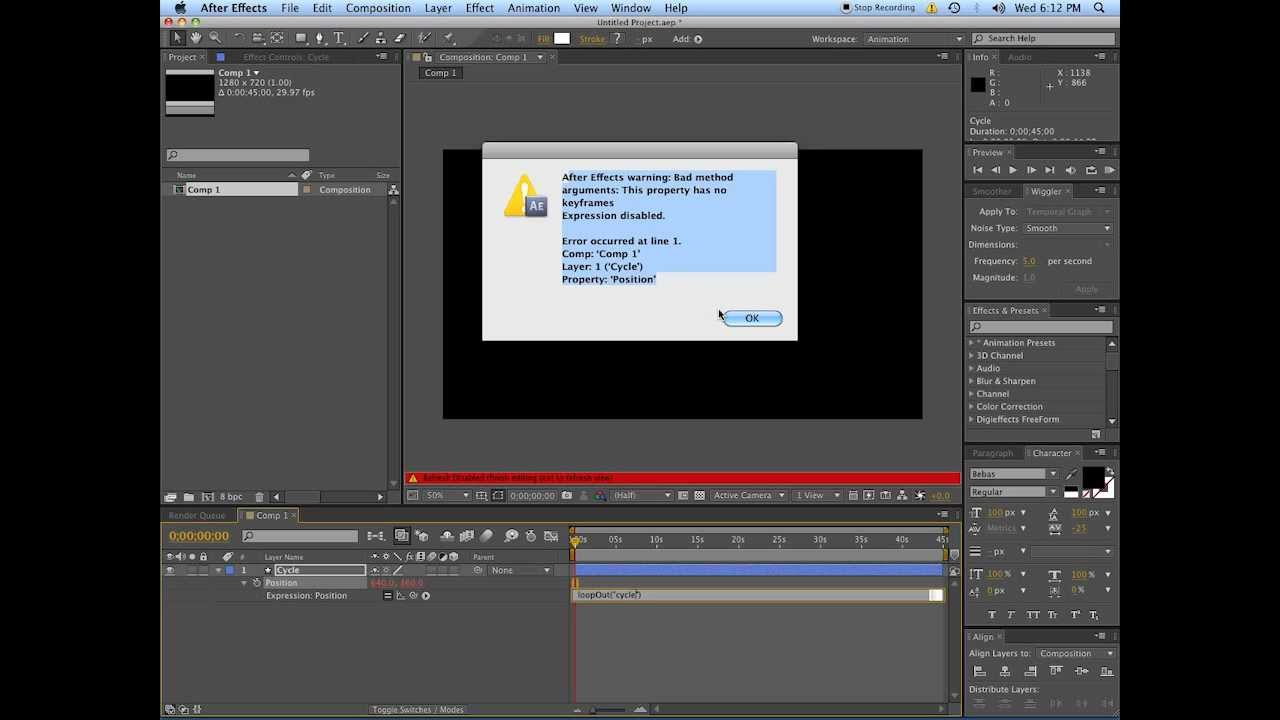Switch to the Render Queue tab
The height and width of the screenshot is (720, 1280).
197,516
